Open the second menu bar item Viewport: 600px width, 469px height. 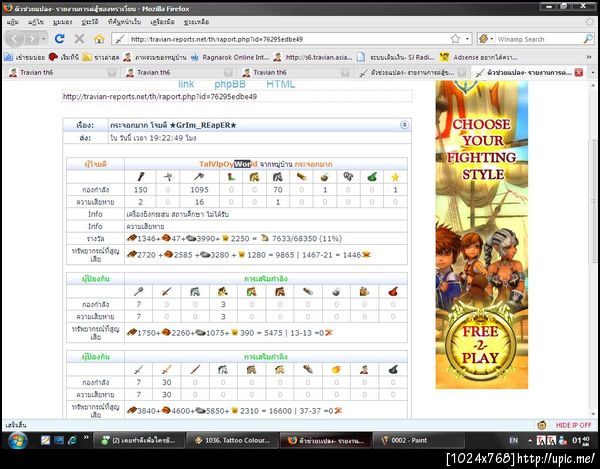point(36,22)
